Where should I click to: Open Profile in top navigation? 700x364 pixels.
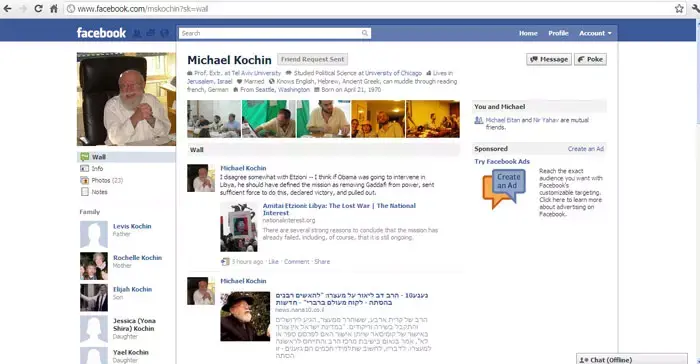558,33
